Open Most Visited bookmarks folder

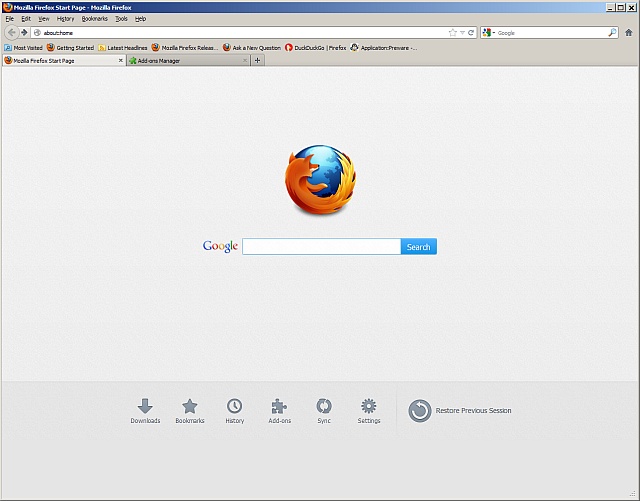click(23, 48)
